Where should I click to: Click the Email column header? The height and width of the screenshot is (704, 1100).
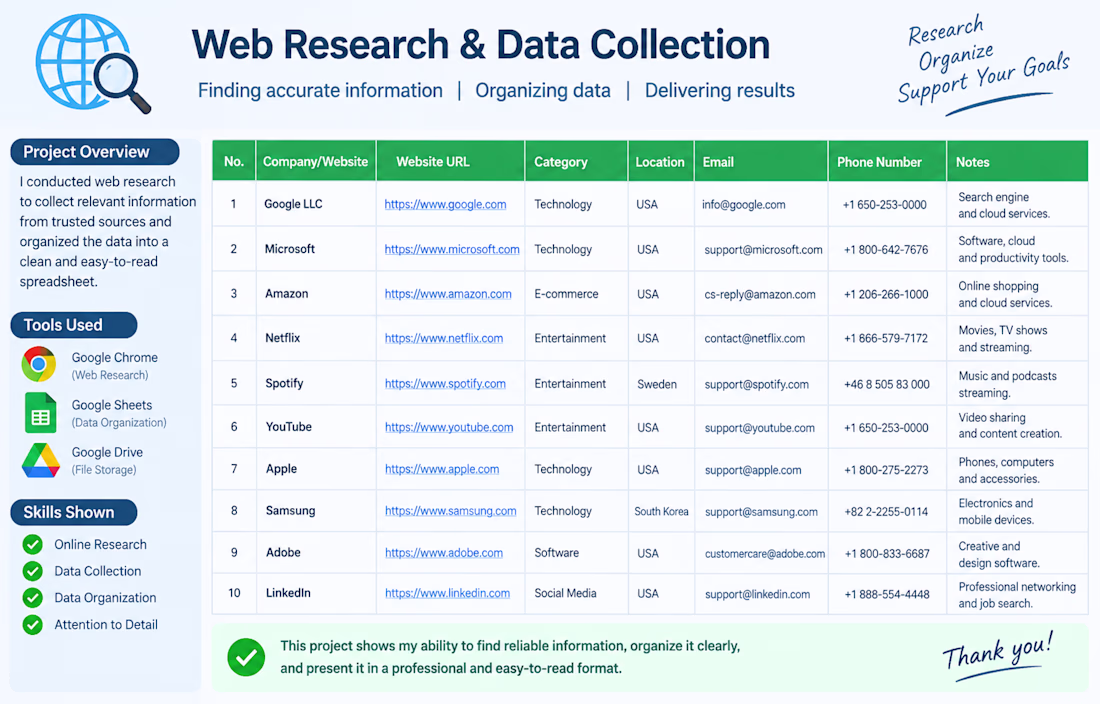pyautogui.click(x=761, y=161)
